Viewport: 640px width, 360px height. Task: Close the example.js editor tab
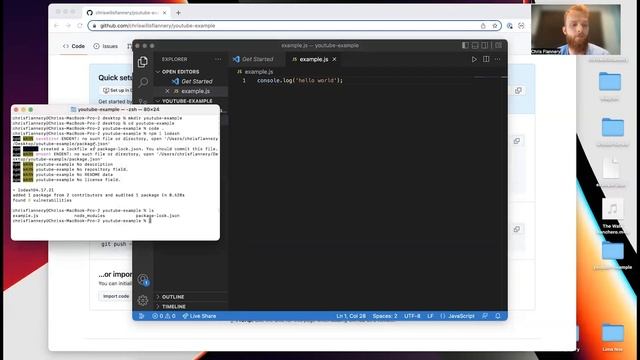click(334, 59)
